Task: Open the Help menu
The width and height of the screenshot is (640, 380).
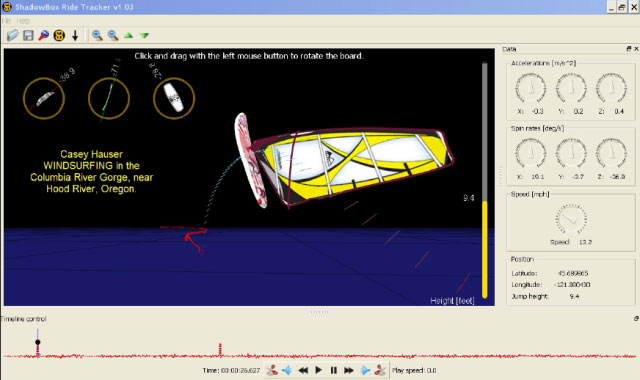Action: coord(23,21)
